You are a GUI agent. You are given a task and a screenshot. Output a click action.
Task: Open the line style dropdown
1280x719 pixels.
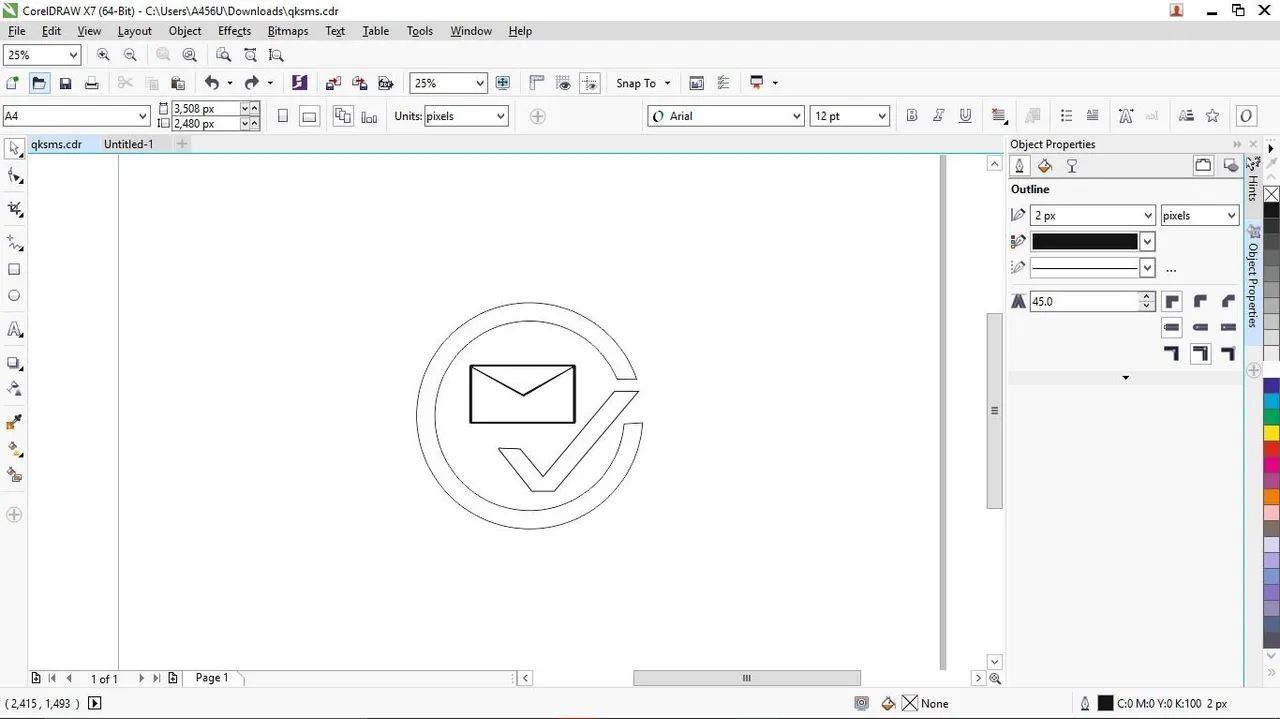tap(1147, 268)
